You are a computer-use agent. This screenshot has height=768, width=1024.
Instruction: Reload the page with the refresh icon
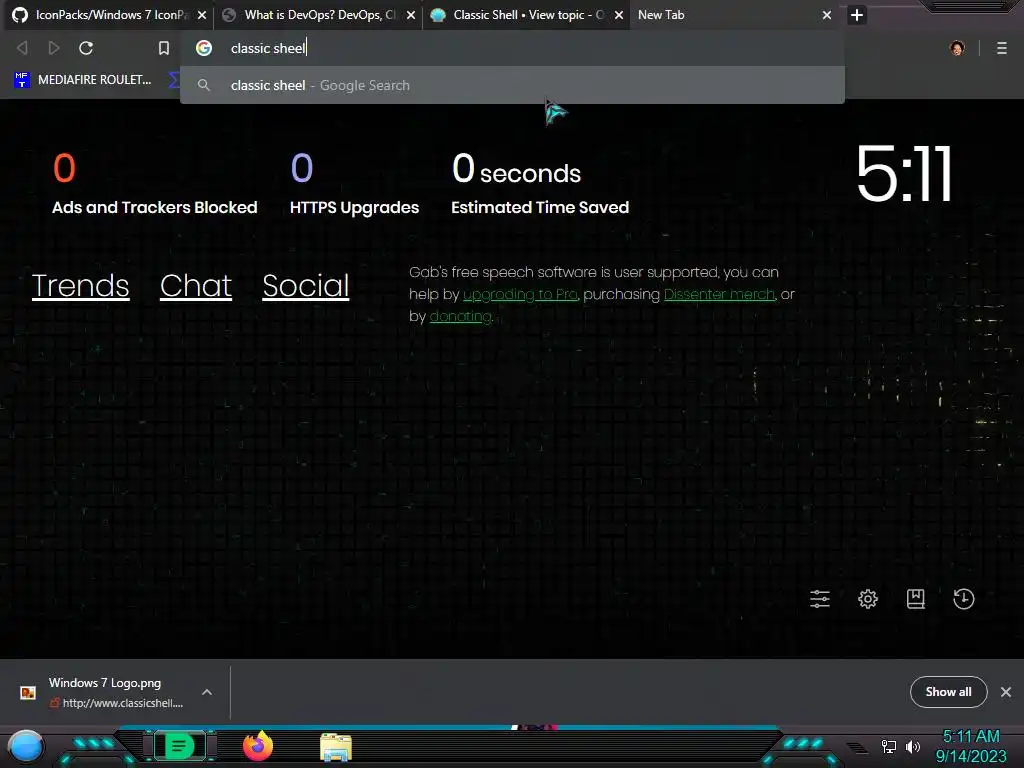point(86,48)
